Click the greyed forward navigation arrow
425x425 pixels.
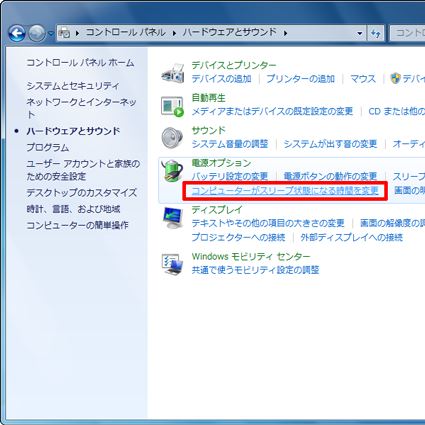37,33
